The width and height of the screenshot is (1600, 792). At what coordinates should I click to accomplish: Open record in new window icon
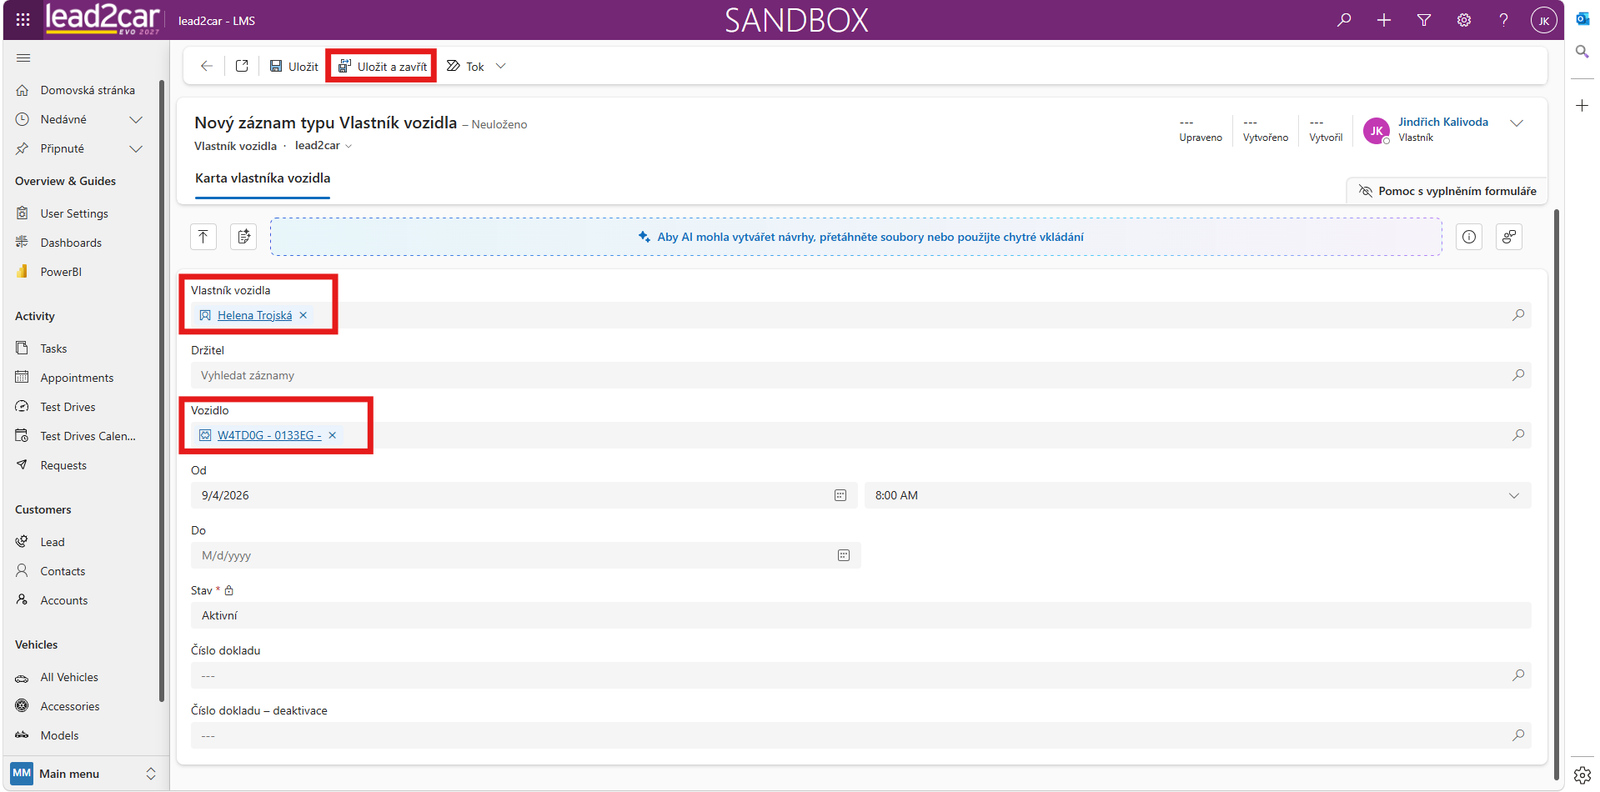coord(242,66)
